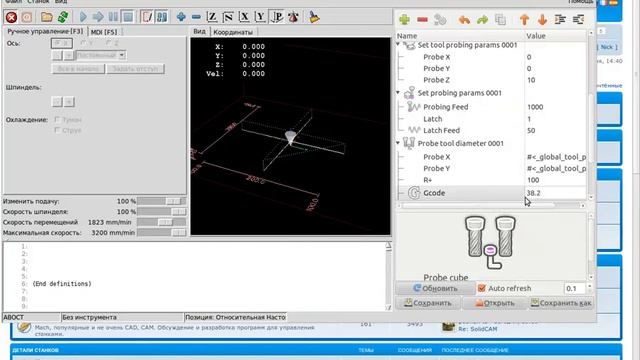Click the auto refresh 0.1 interval field
The image size is (640, 360).
pyautogui.click(x=575, y=288)
